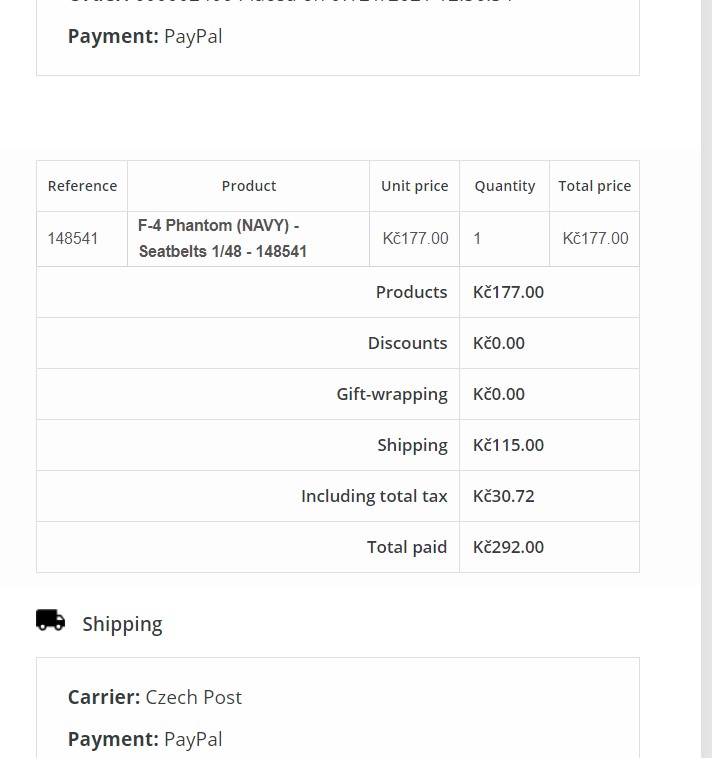Click the Shipping cost value Kč115.00
712x758 pixels.
pyautogui.click(x=508, y=445)
